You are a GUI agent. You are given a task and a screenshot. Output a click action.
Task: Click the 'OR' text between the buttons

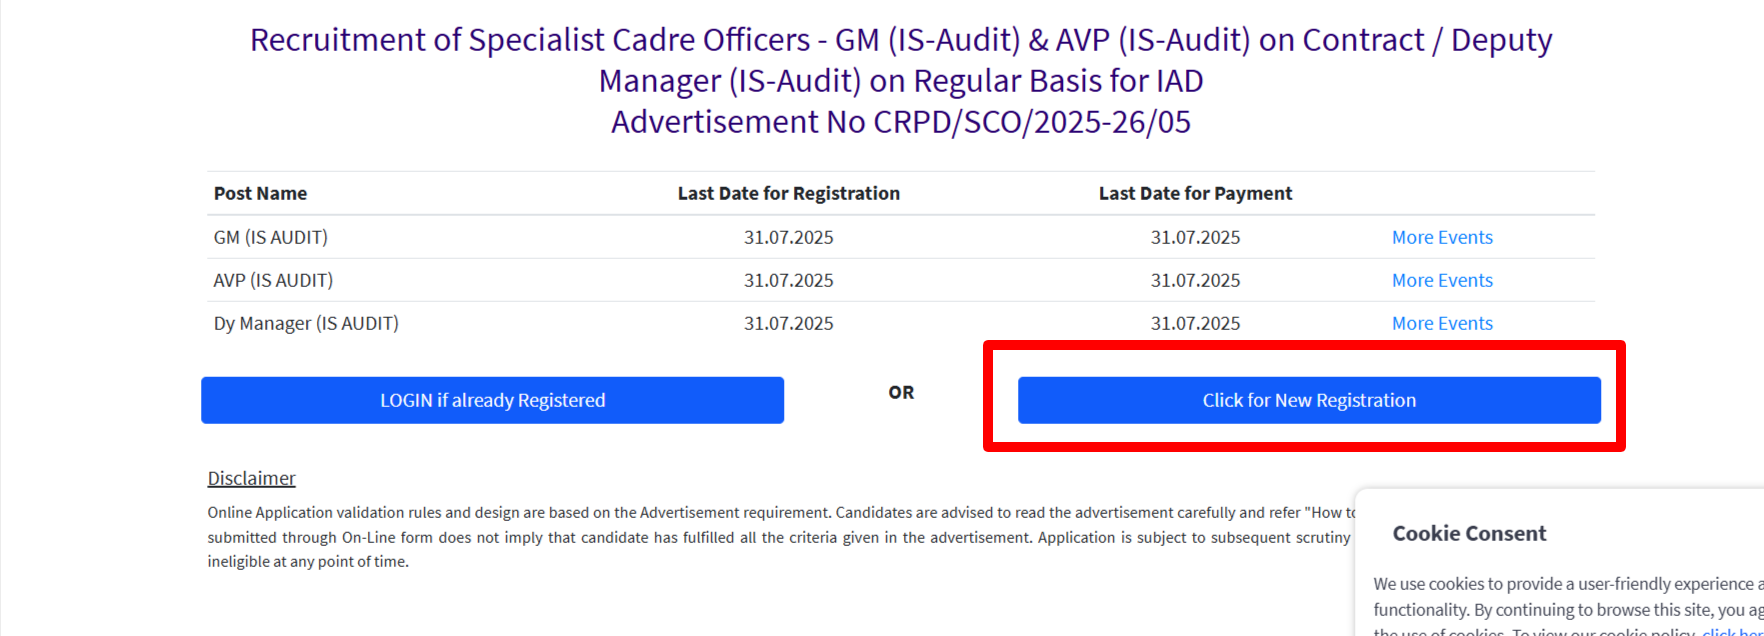point(901,392)
